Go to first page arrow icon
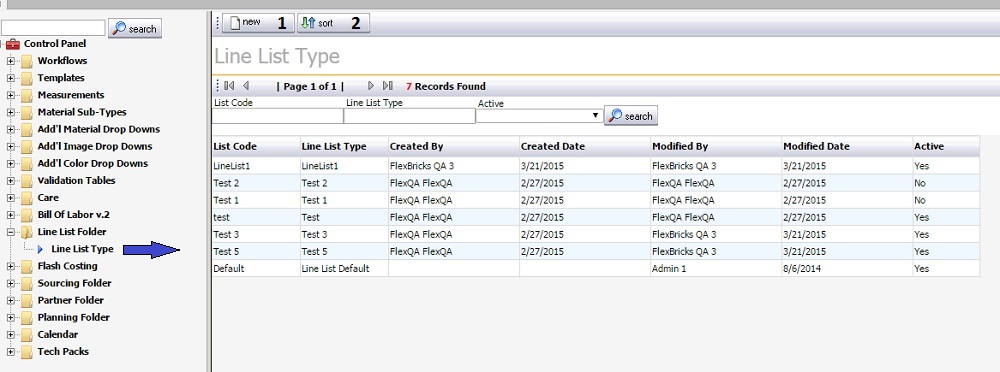Image resolution: width=1000 pixels, height=372 pixels. 230,86
